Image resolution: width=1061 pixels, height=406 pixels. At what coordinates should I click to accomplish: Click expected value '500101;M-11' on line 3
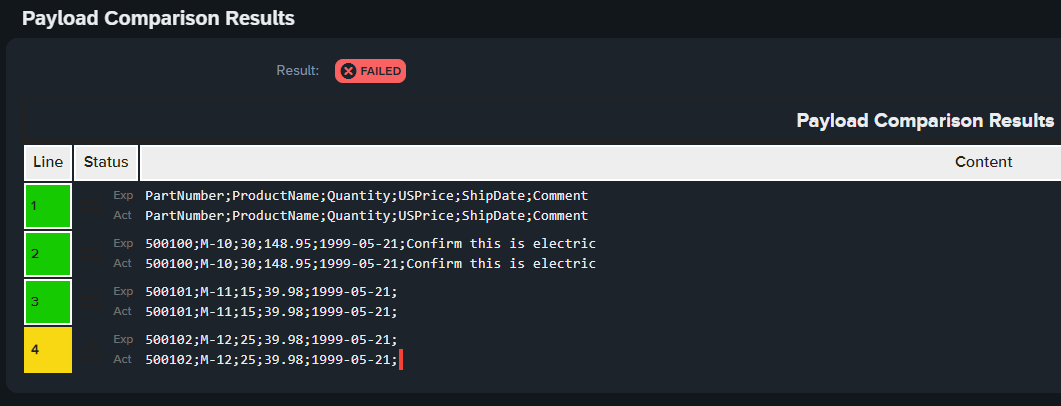[189, 292]
